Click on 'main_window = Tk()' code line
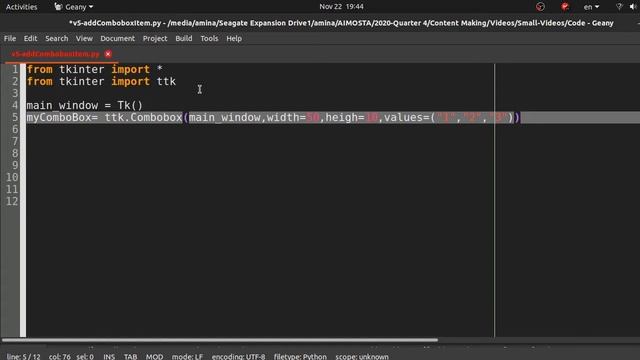This screenshot has width=640, height=360. (85, 105)
